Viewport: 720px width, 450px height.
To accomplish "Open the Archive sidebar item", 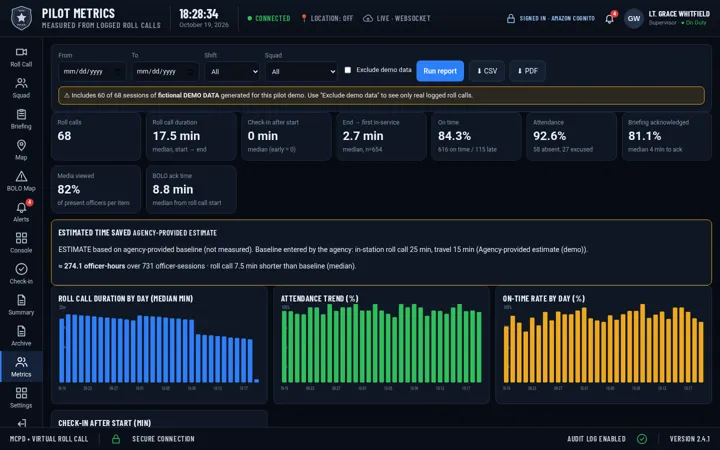I will coord(21,336).
